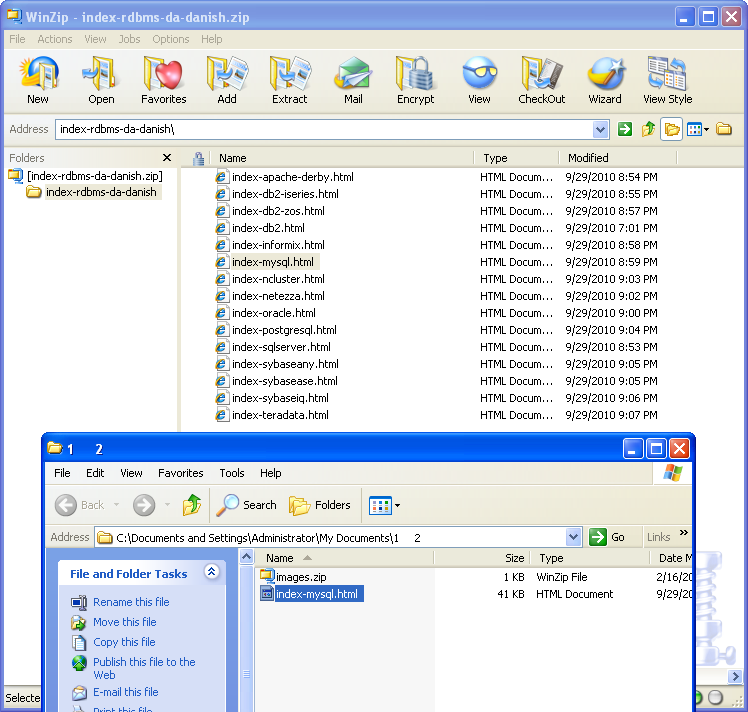Expand Explorer address bar dropdown
This screenshot has width=748, height=712.
tap(574, 538)
